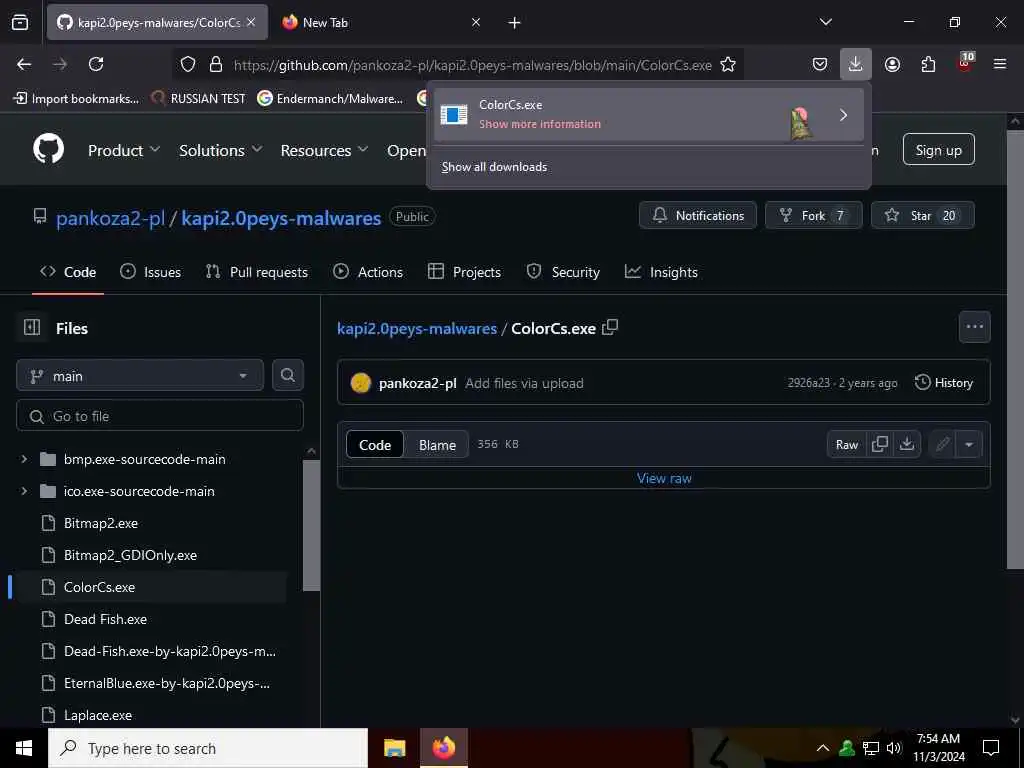Click the padlock site security icon
The image size is (1024, 768).
(216, 64)
